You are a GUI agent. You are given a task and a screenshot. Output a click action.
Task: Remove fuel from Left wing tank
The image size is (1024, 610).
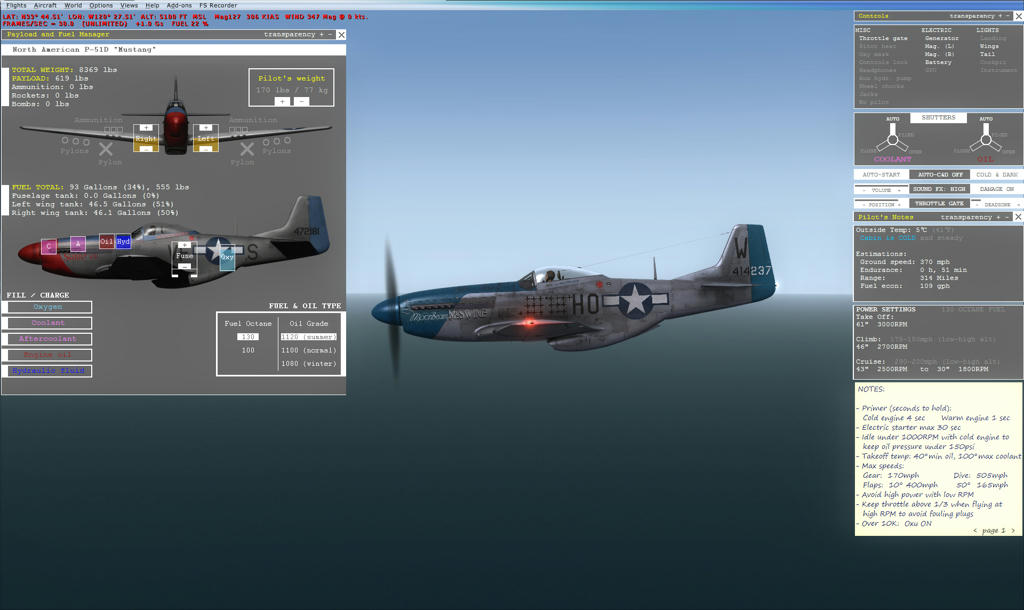tap(206, 149)
